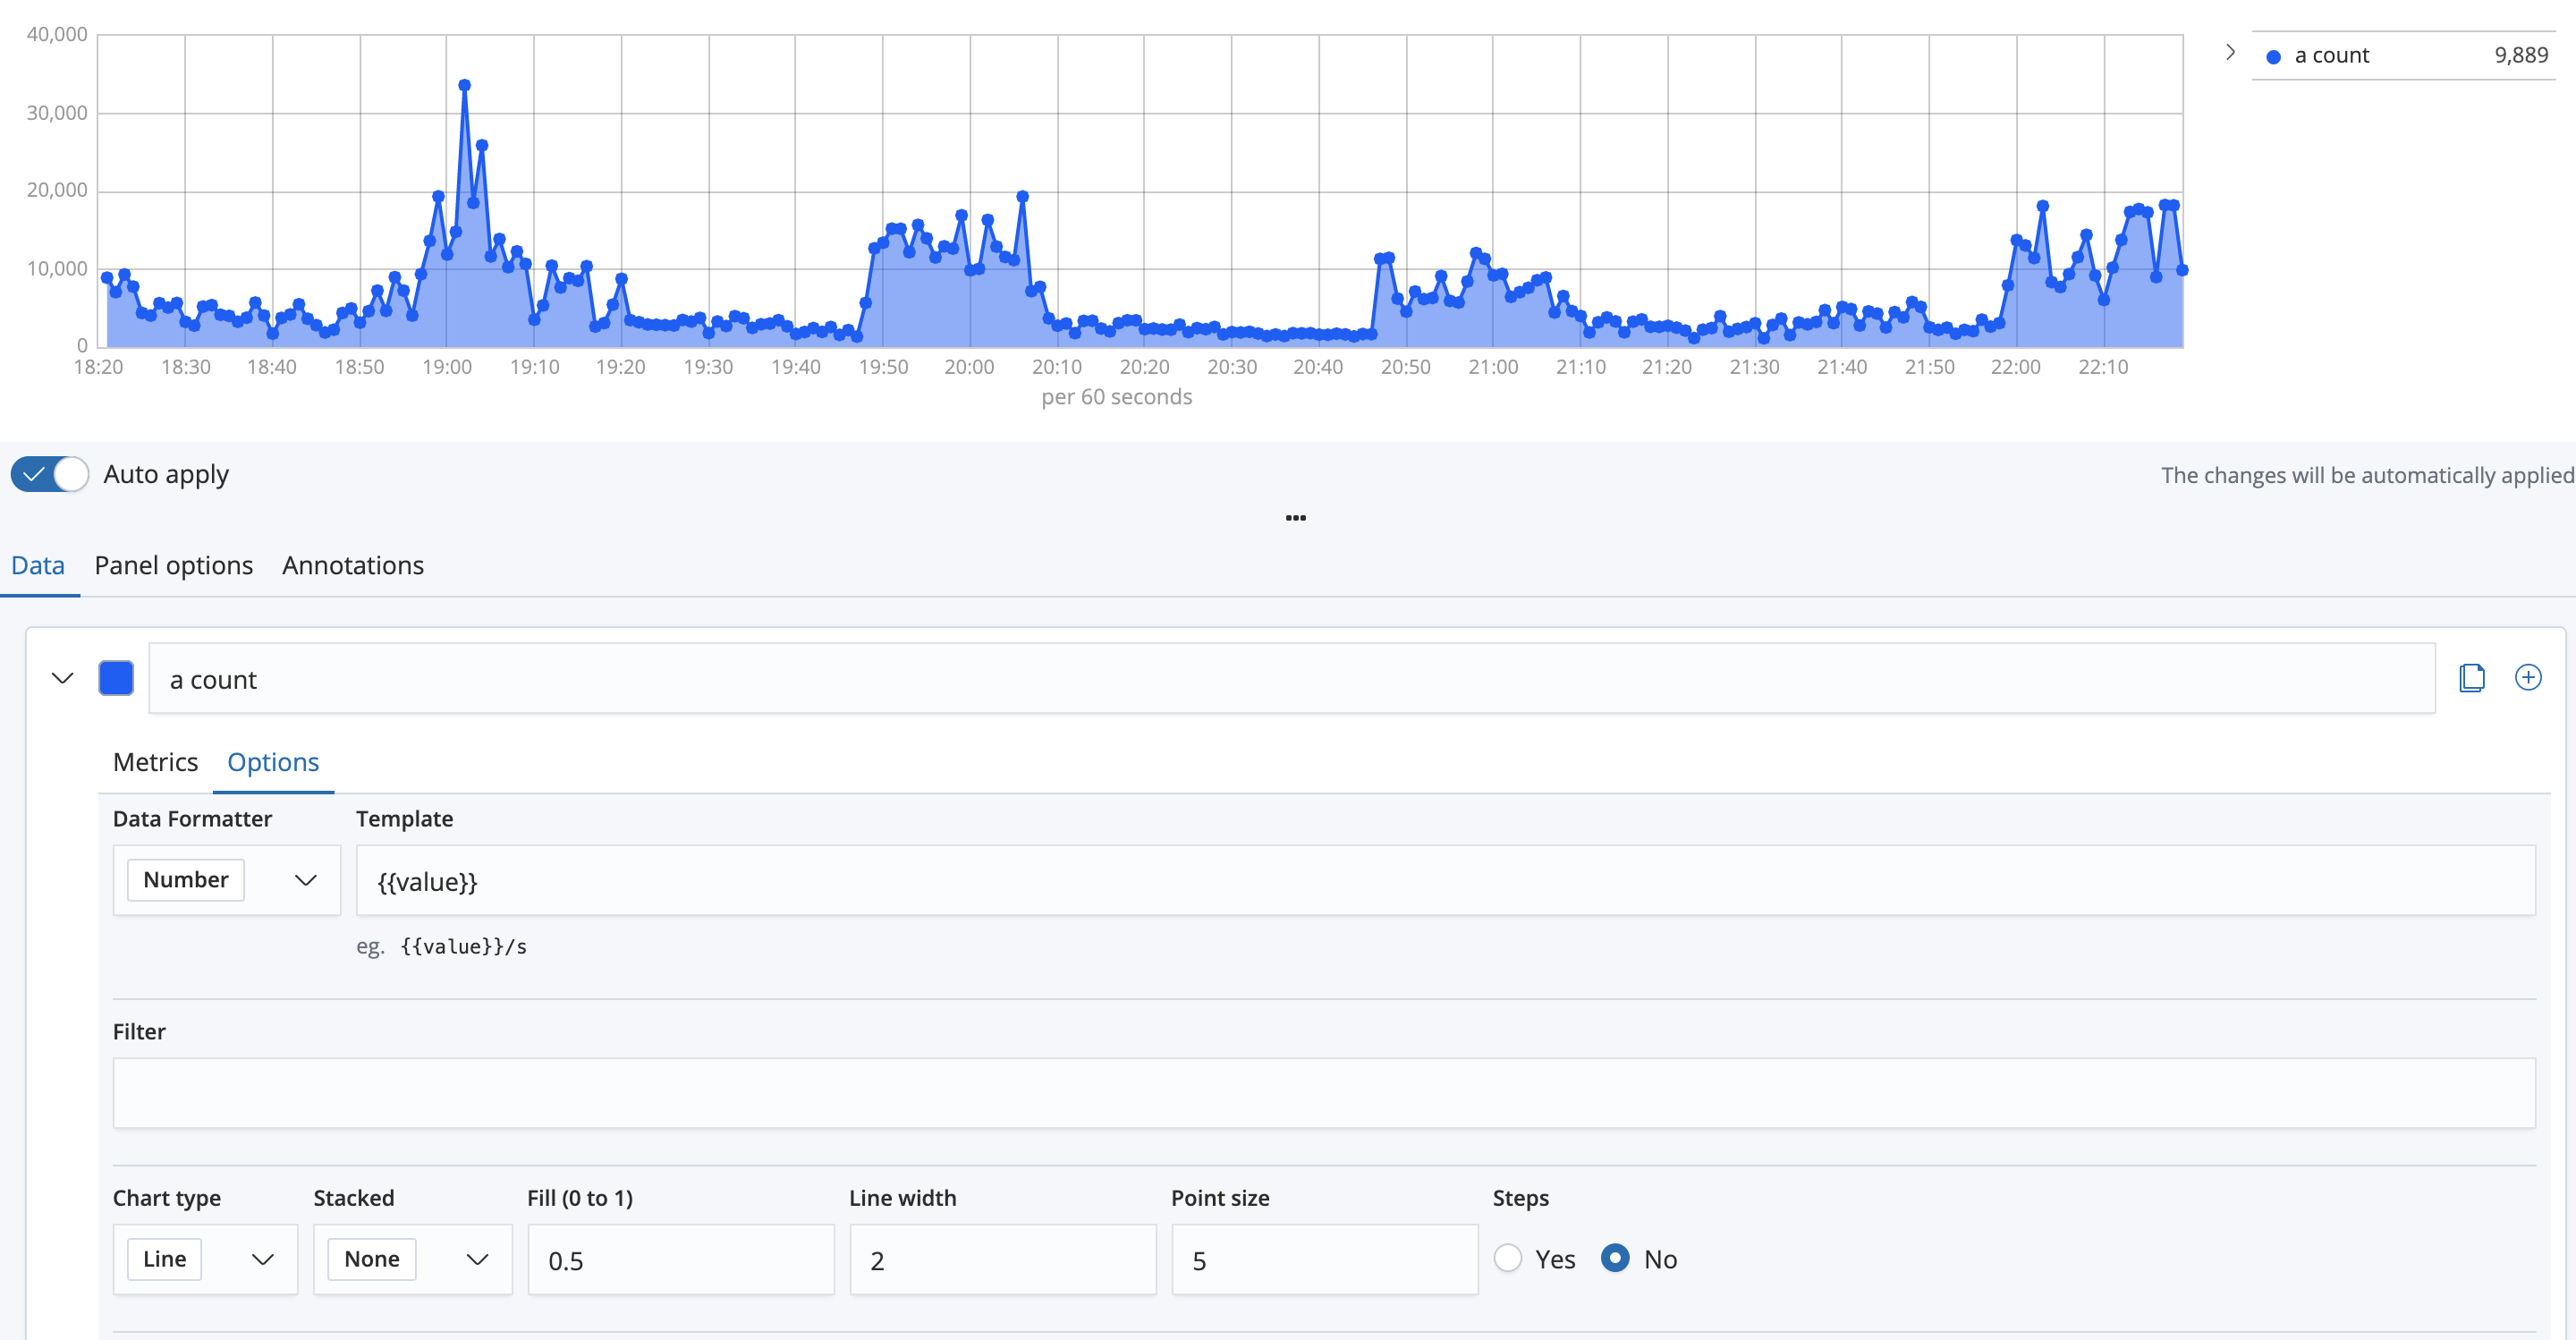This screenshot has height=1340, width=2576.
Task: Select Yes for Steps
Action: 1508,1258
